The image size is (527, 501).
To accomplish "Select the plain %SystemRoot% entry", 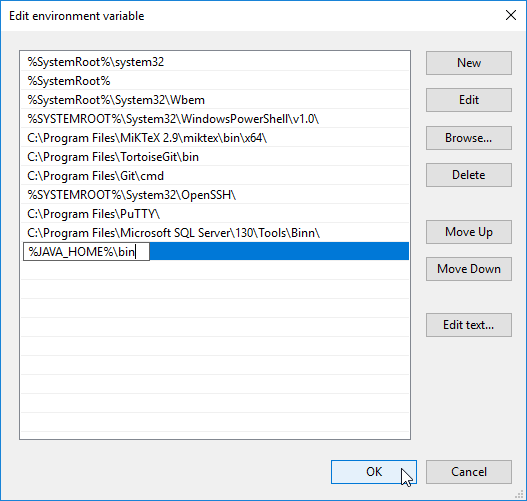I will 215,81.
